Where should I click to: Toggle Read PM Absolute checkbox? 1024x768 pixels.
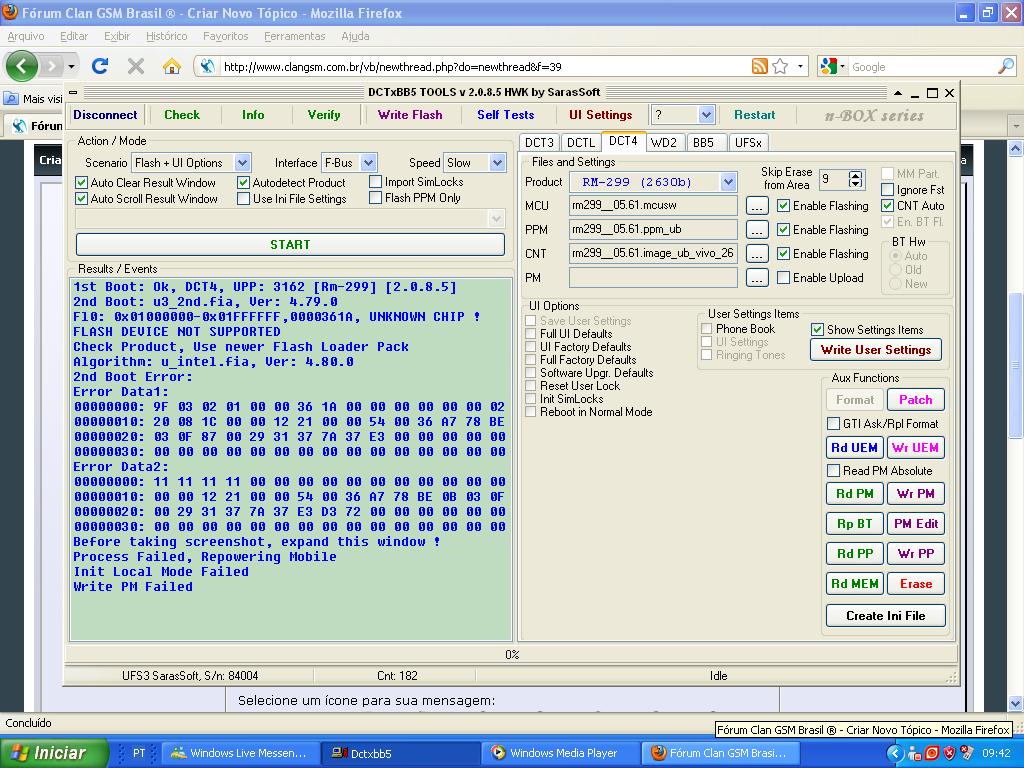click(833, 471)
